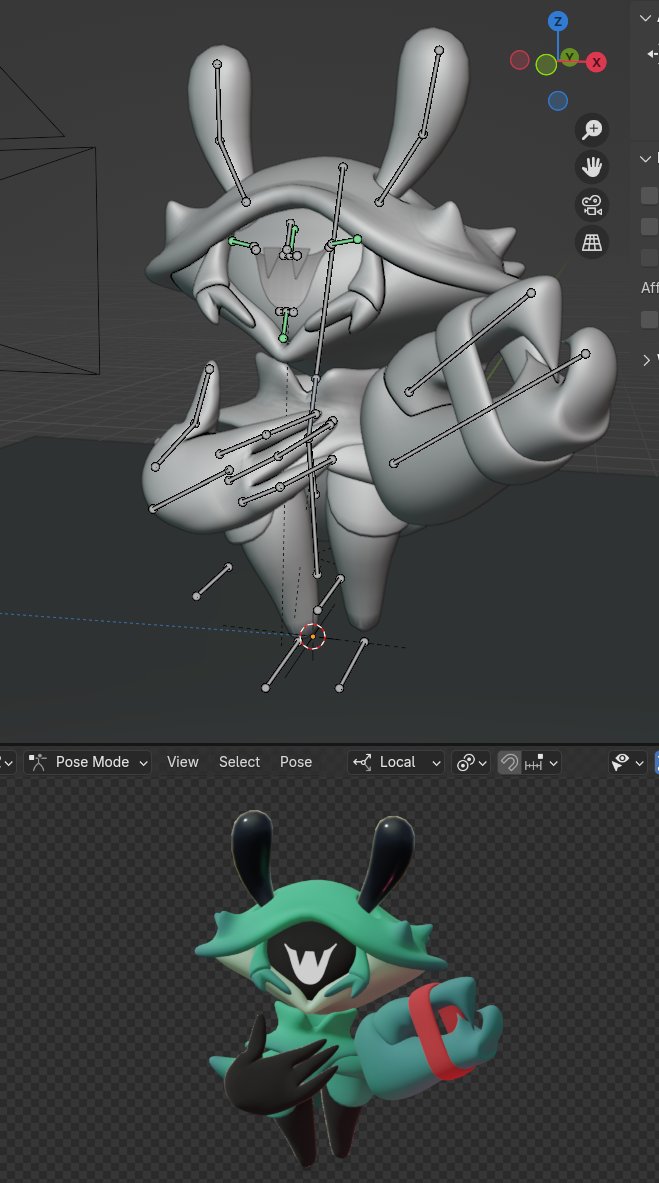Open the Select menu
659x1183 pixels.
239,762
